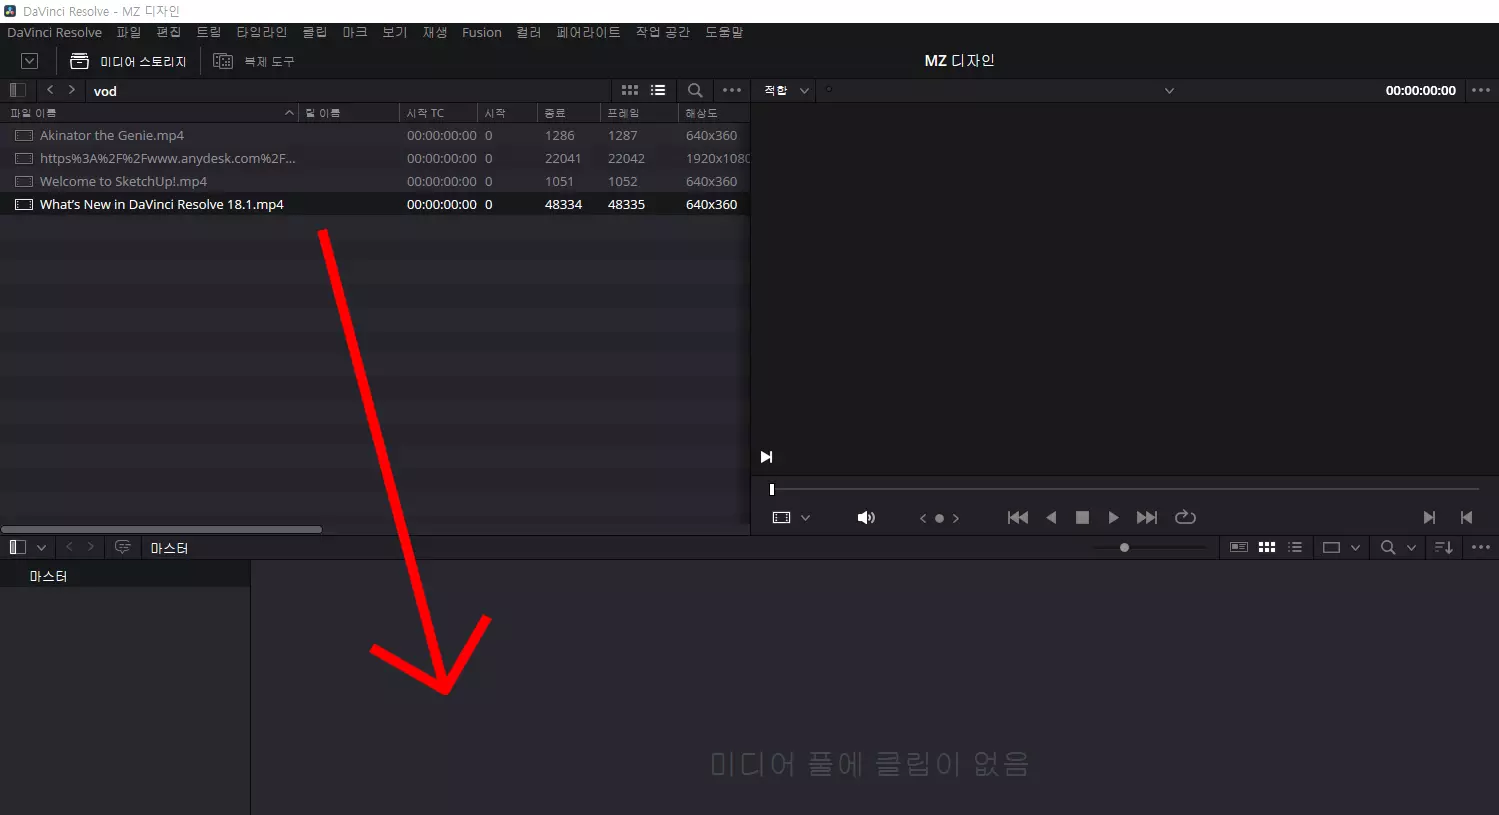Open the 복제 도구 clone tool

[x=253, y=61]
